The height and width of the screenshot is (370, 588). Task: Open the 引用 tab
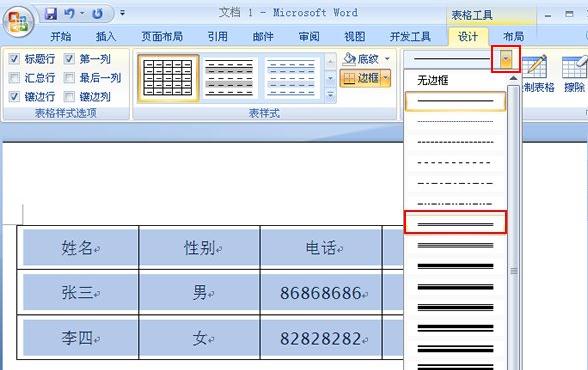218,36
